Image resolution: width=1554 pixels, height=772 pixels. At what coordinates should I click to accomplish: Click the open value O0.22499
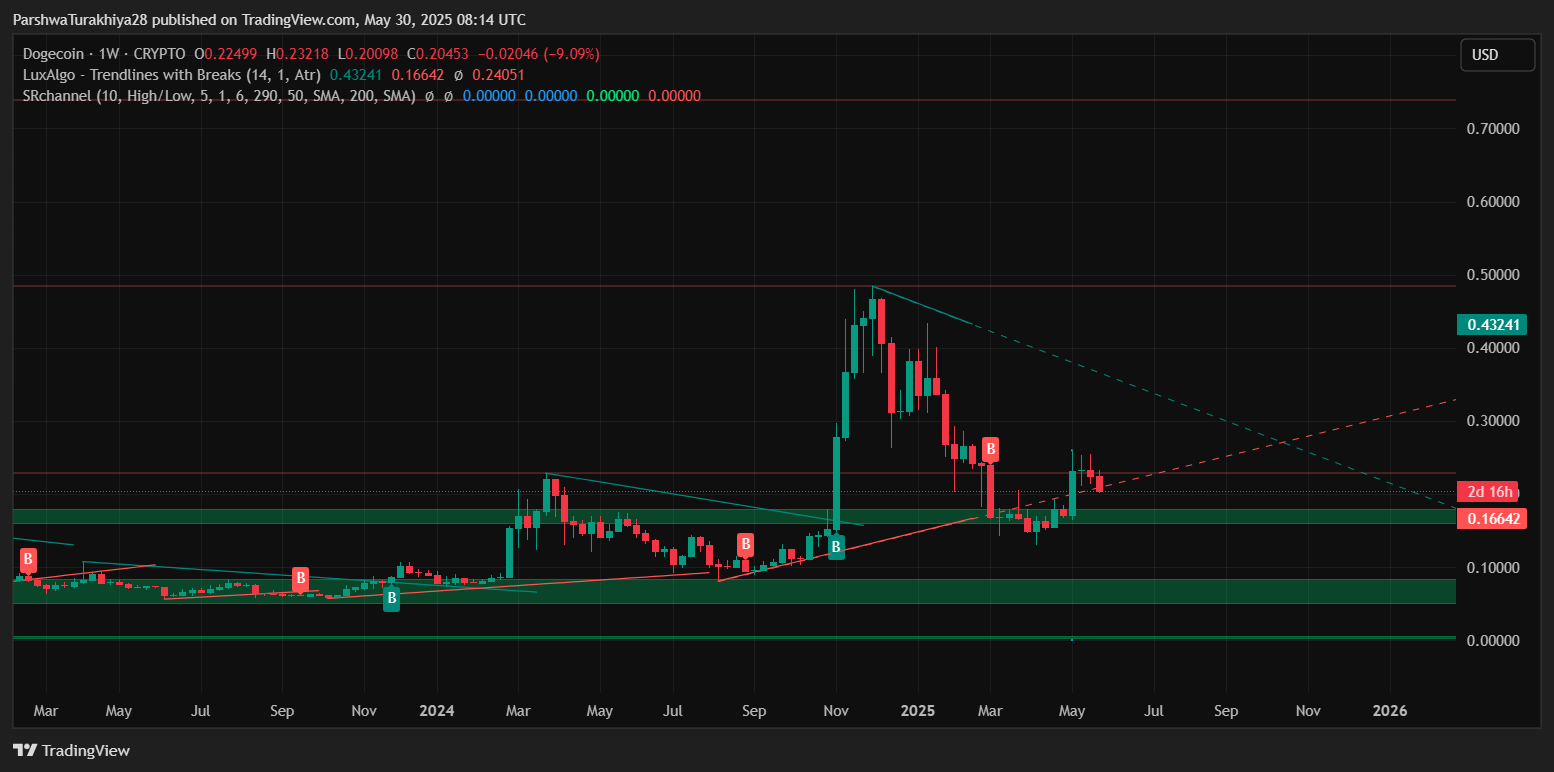click(224, 55)
